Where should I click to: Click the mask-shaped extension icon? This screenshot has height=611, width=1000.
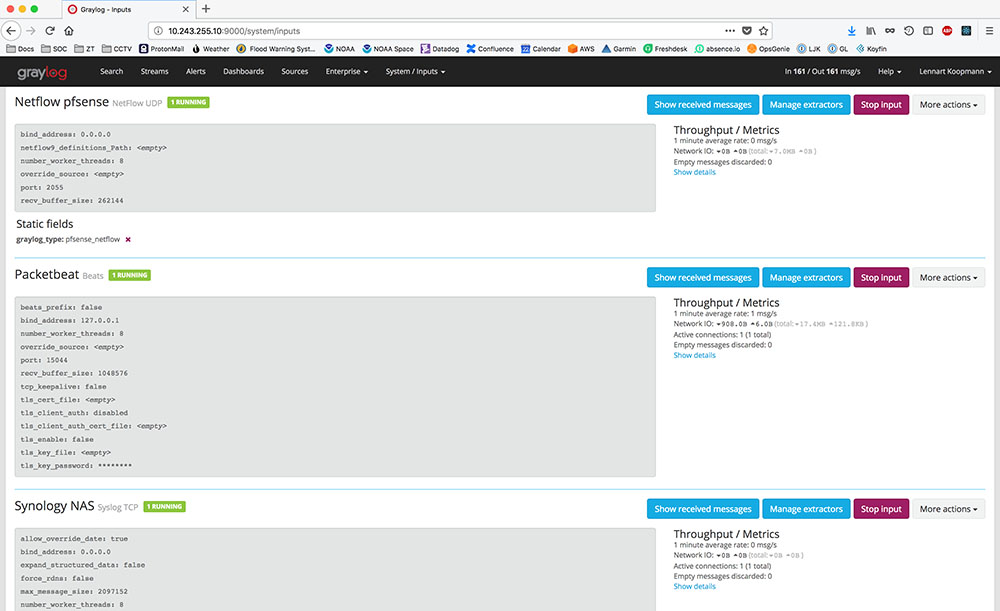(890, 31)
